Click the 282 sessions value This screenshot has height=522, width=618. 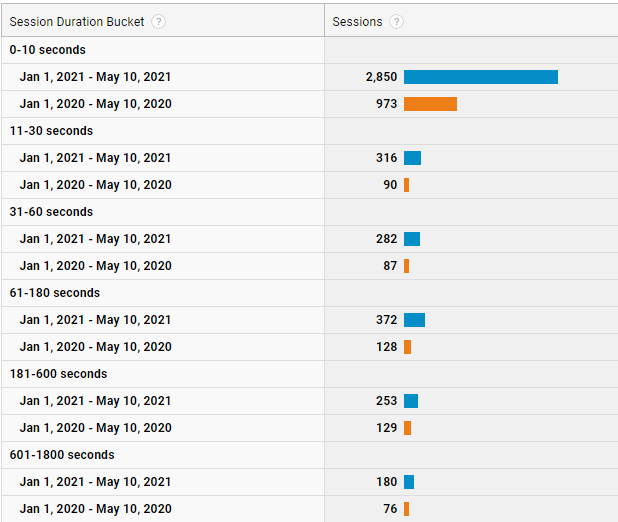[x=385, y=239]
